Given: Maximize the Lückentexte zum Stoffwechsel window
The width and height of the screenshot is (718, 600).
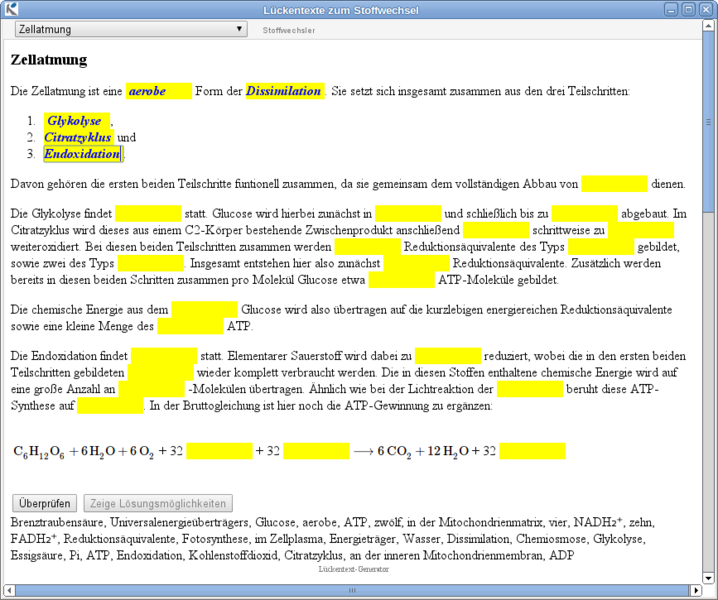Looking at the screenshot, I should click(688, 10).
